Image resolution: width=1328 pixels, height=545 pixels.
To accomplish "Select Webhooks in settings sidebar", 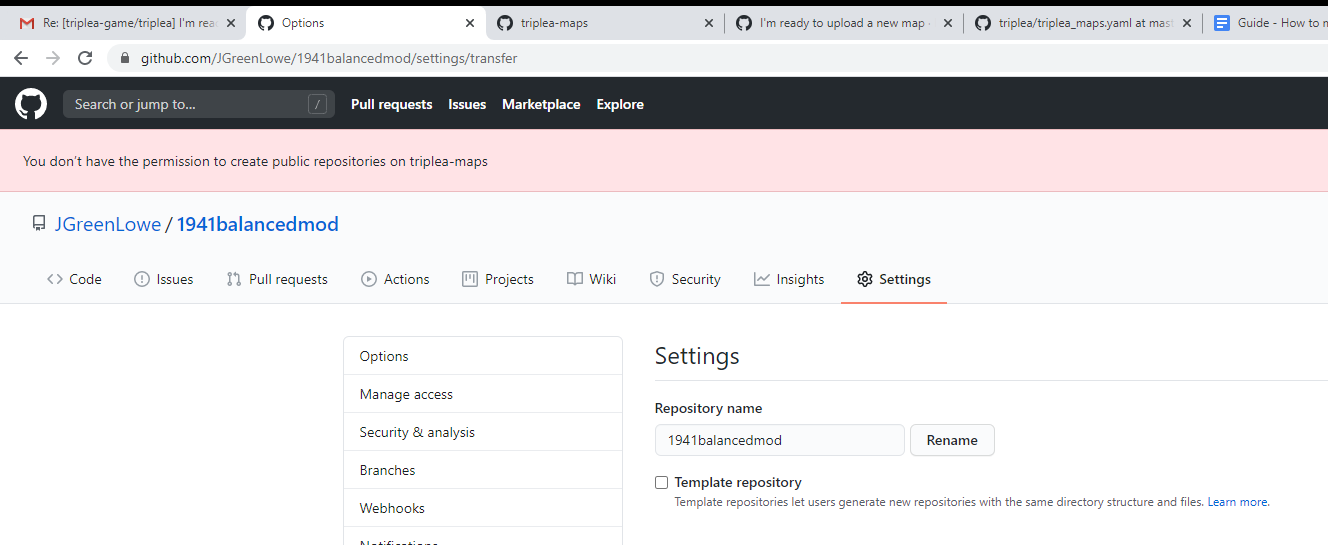I will coord(483,508).
